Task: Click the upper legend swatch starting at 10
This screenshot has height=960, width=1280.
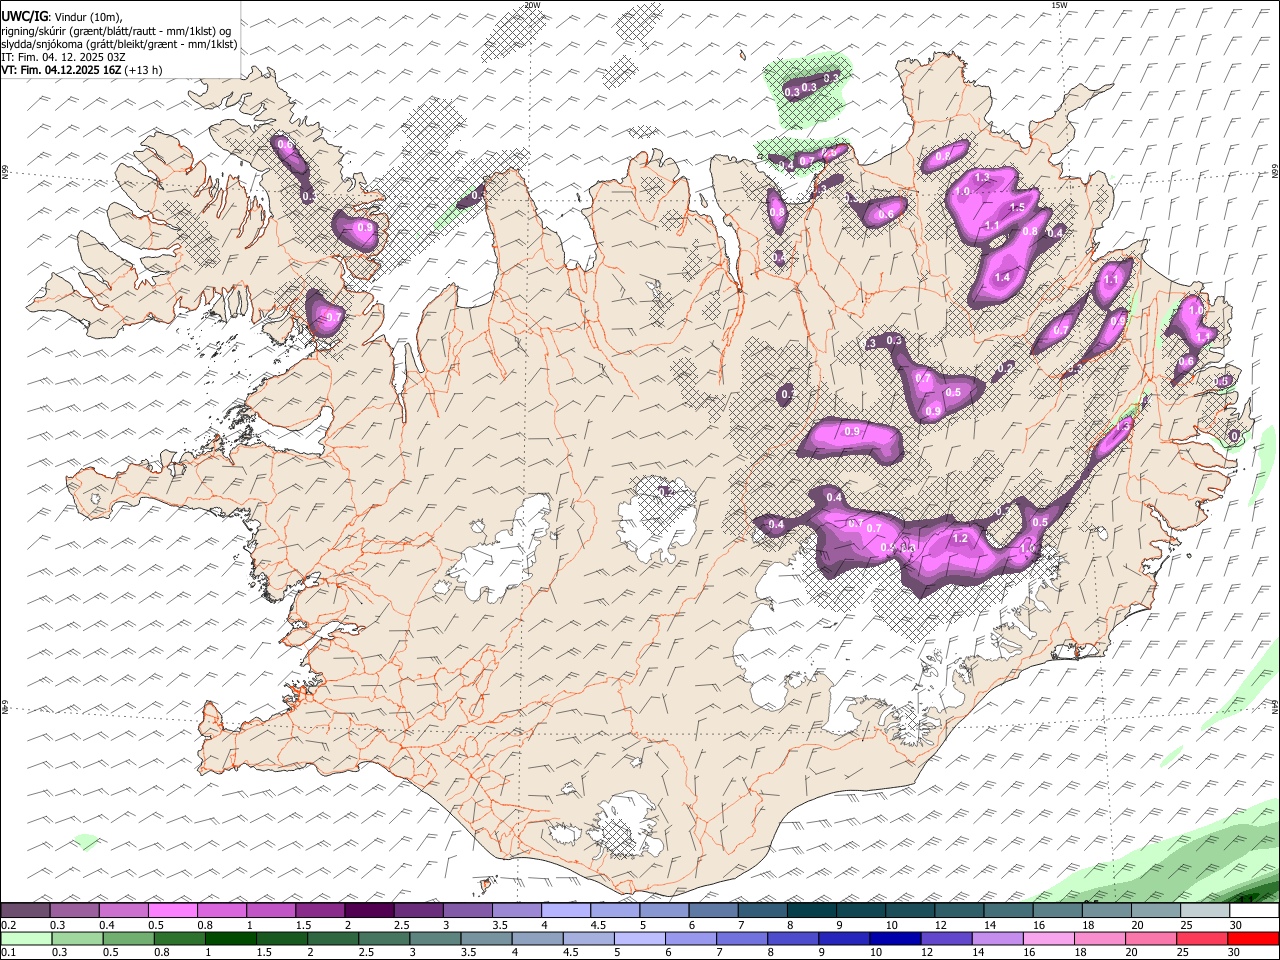Action: pyautogui.click(x=908, y=911)
